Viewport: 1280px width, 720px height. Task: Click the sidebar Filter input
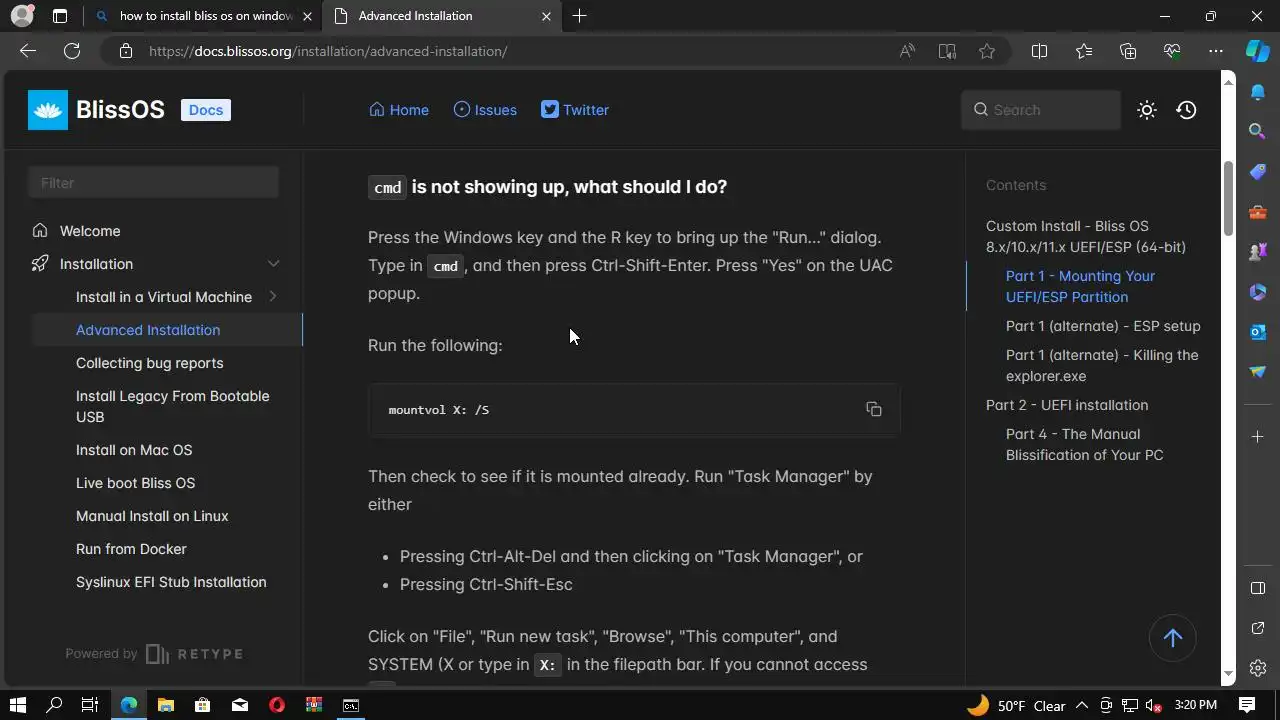pyautogui.click(x=153, y=183)
